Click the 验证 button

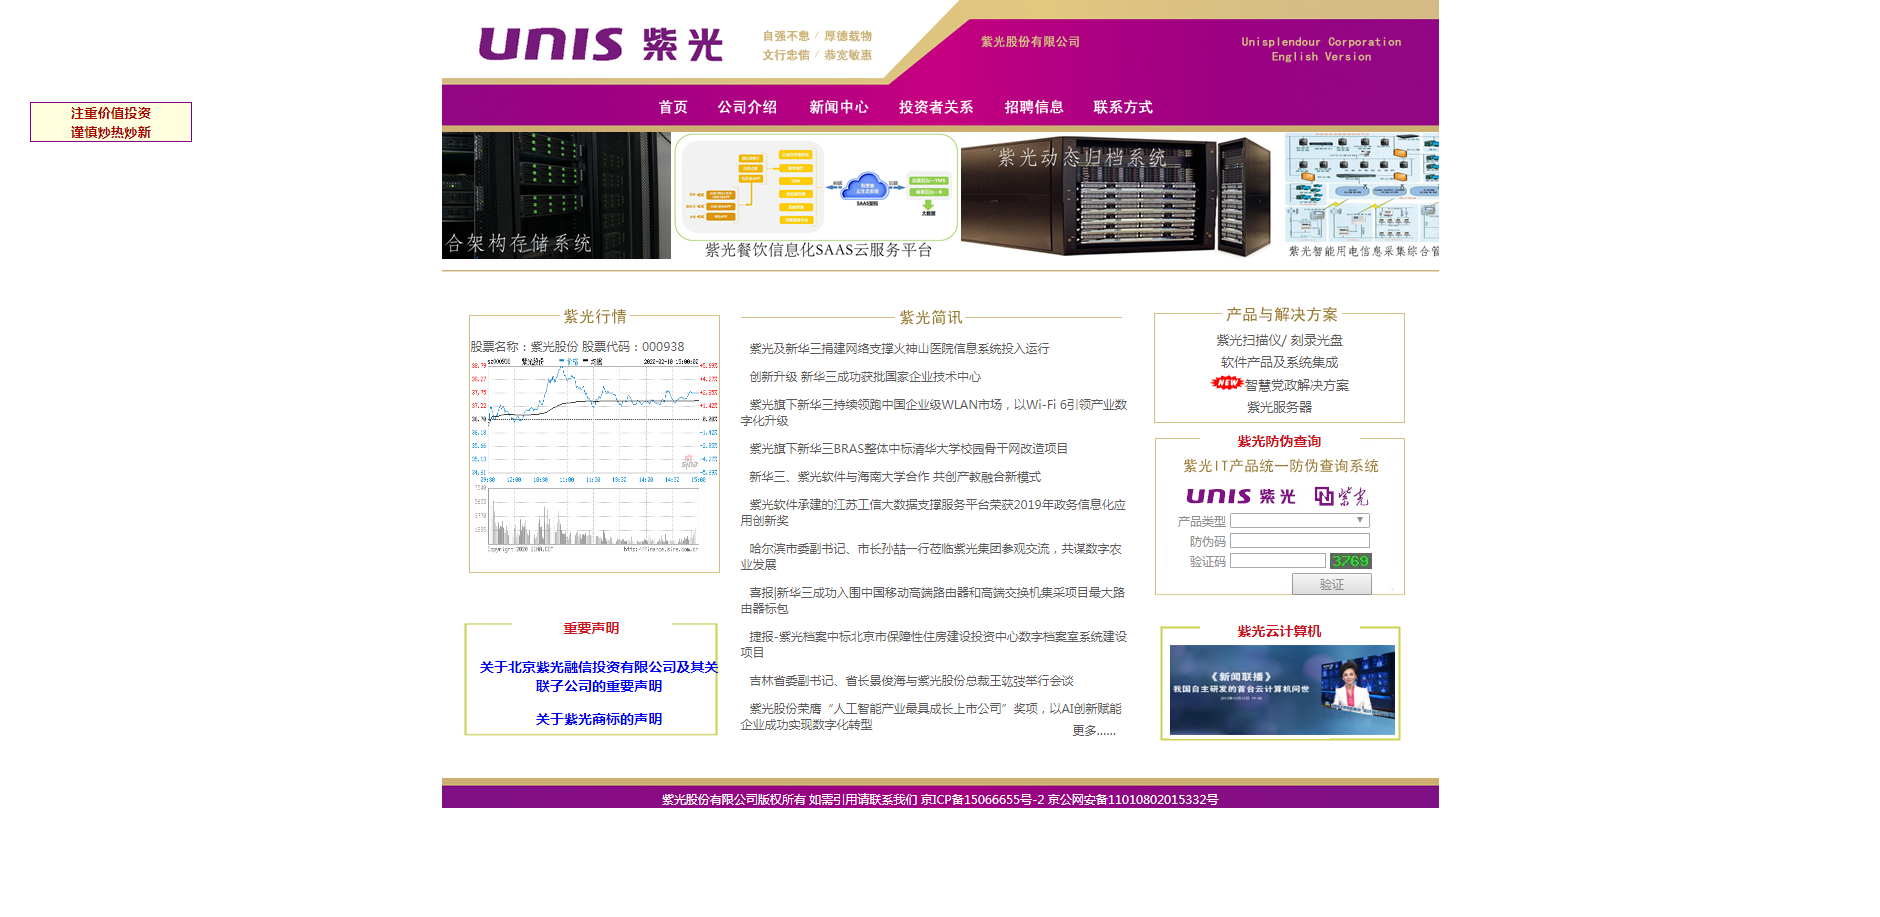click(x=1331, y=584)
